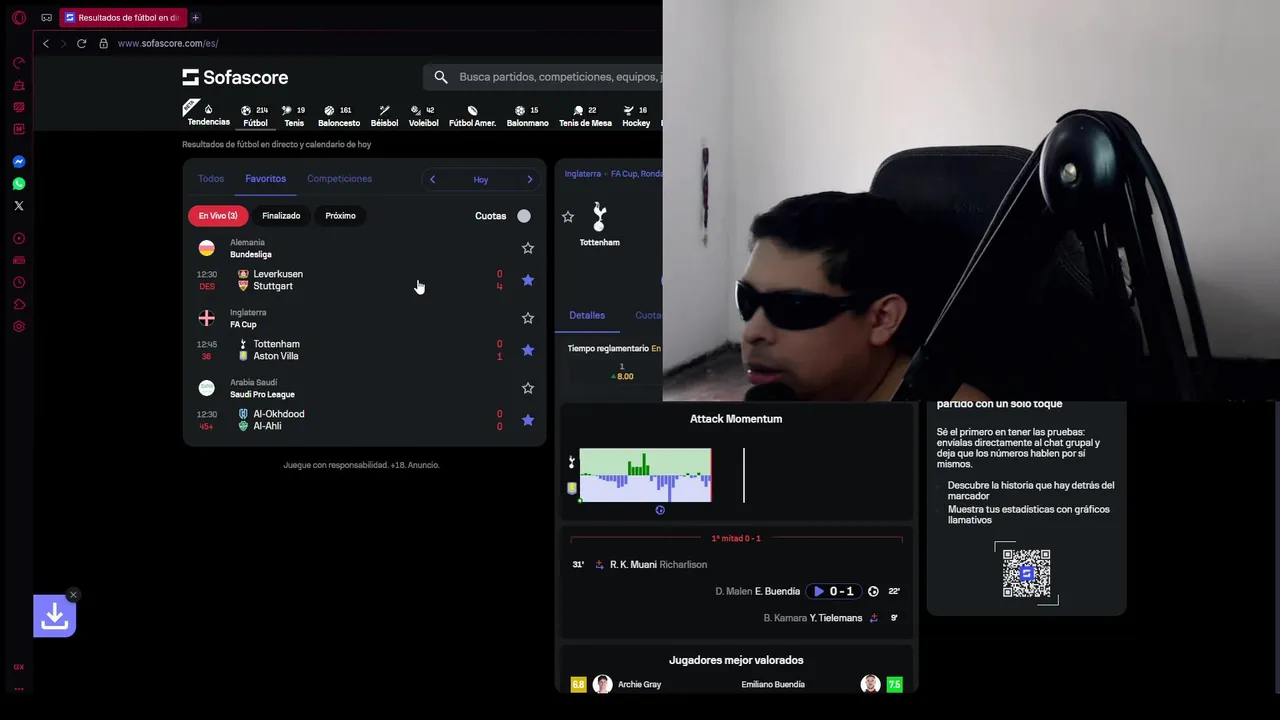This screenshot has height=720, width=1280.
Task: Unfavorite the Leverkusen vs Stuttgart match
Action: point(528,280)
